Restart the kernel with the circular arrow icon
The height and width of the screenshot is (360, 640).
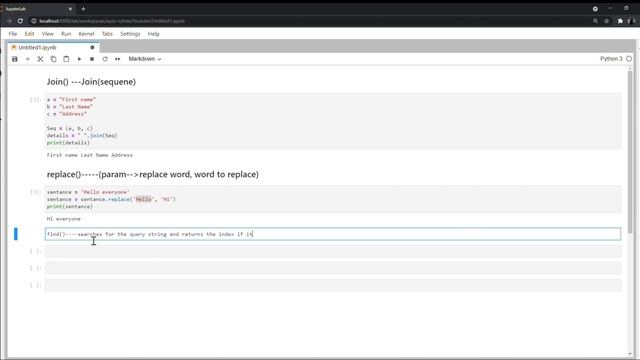[105, 59]
